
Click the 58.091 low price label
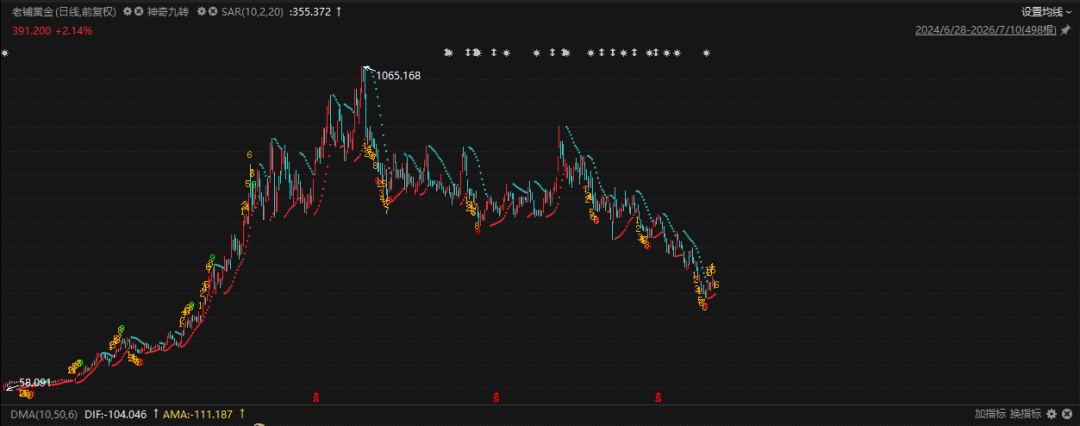pyautogui.click(x=35, y=382)
